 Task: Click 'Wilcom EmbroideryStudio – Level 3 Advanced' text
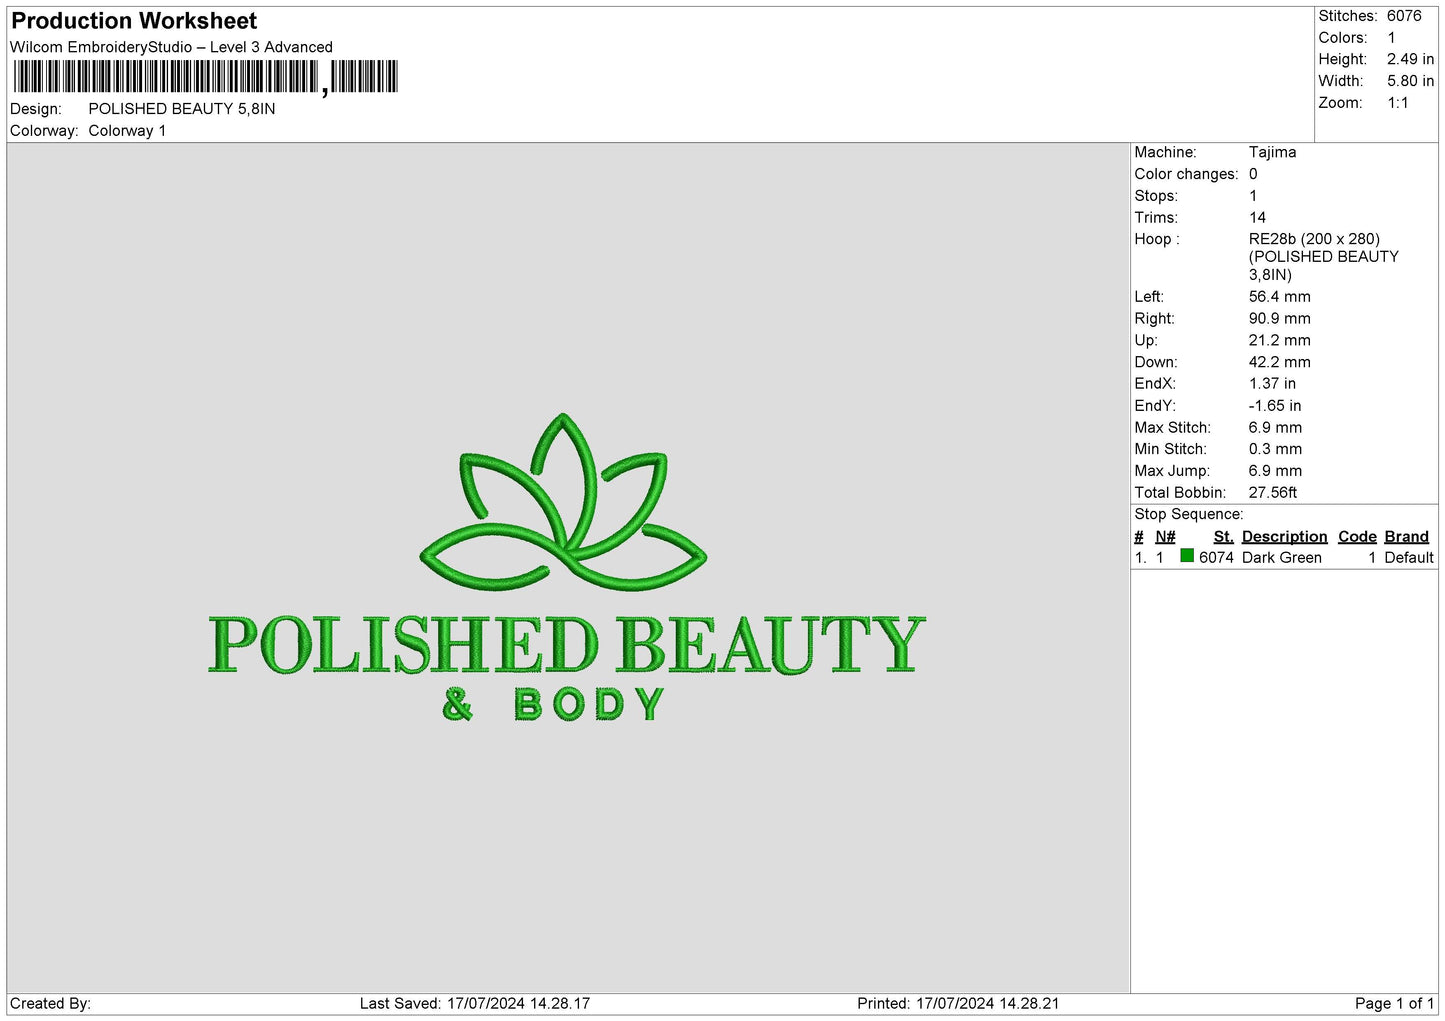tap(171, 47)
